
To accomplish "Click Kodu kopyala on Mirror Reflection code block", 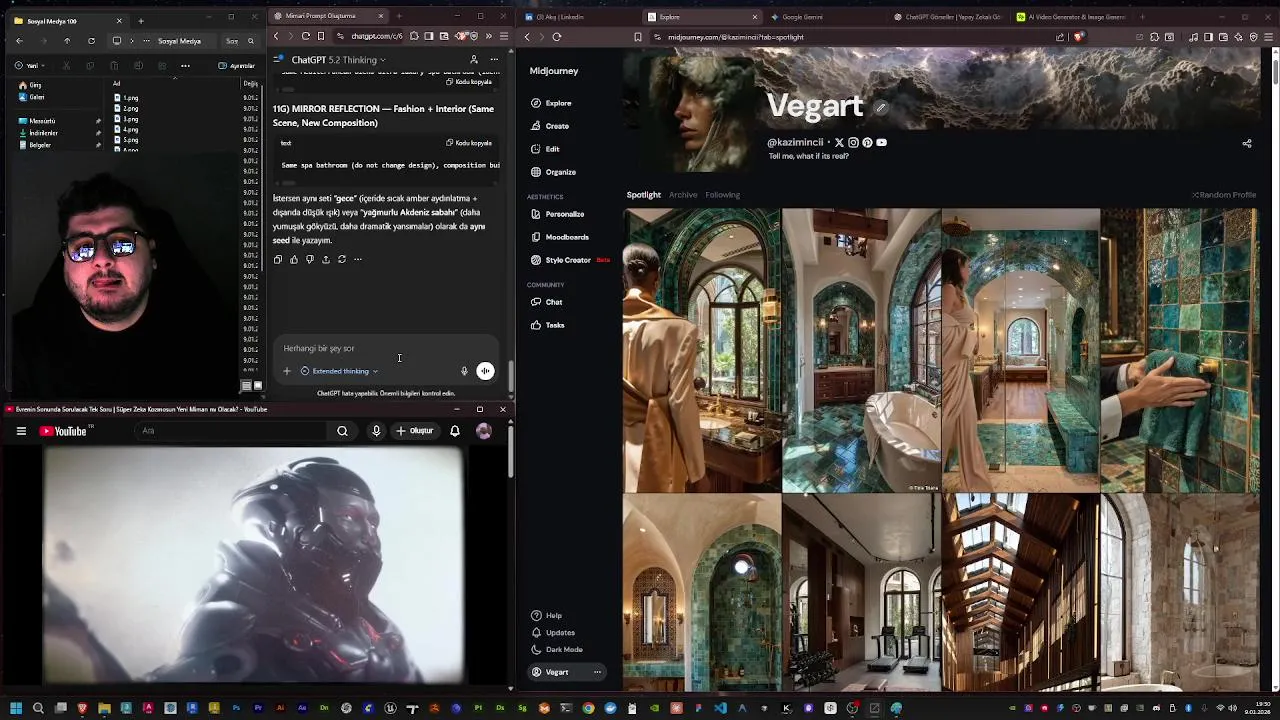I will click(x=469, y=143).
